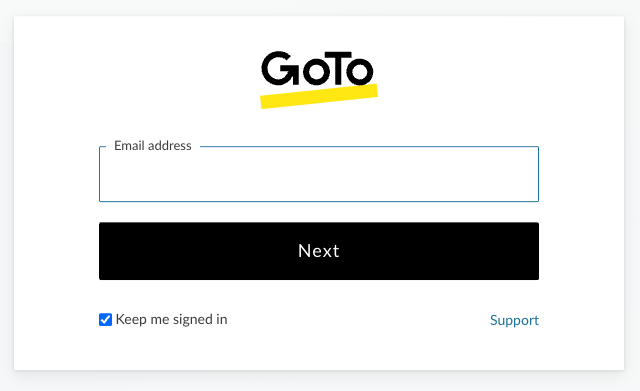The height and width of the screenshot is (391, 640).
Task: Focus the Email address input field
Action: coord(319,174)
